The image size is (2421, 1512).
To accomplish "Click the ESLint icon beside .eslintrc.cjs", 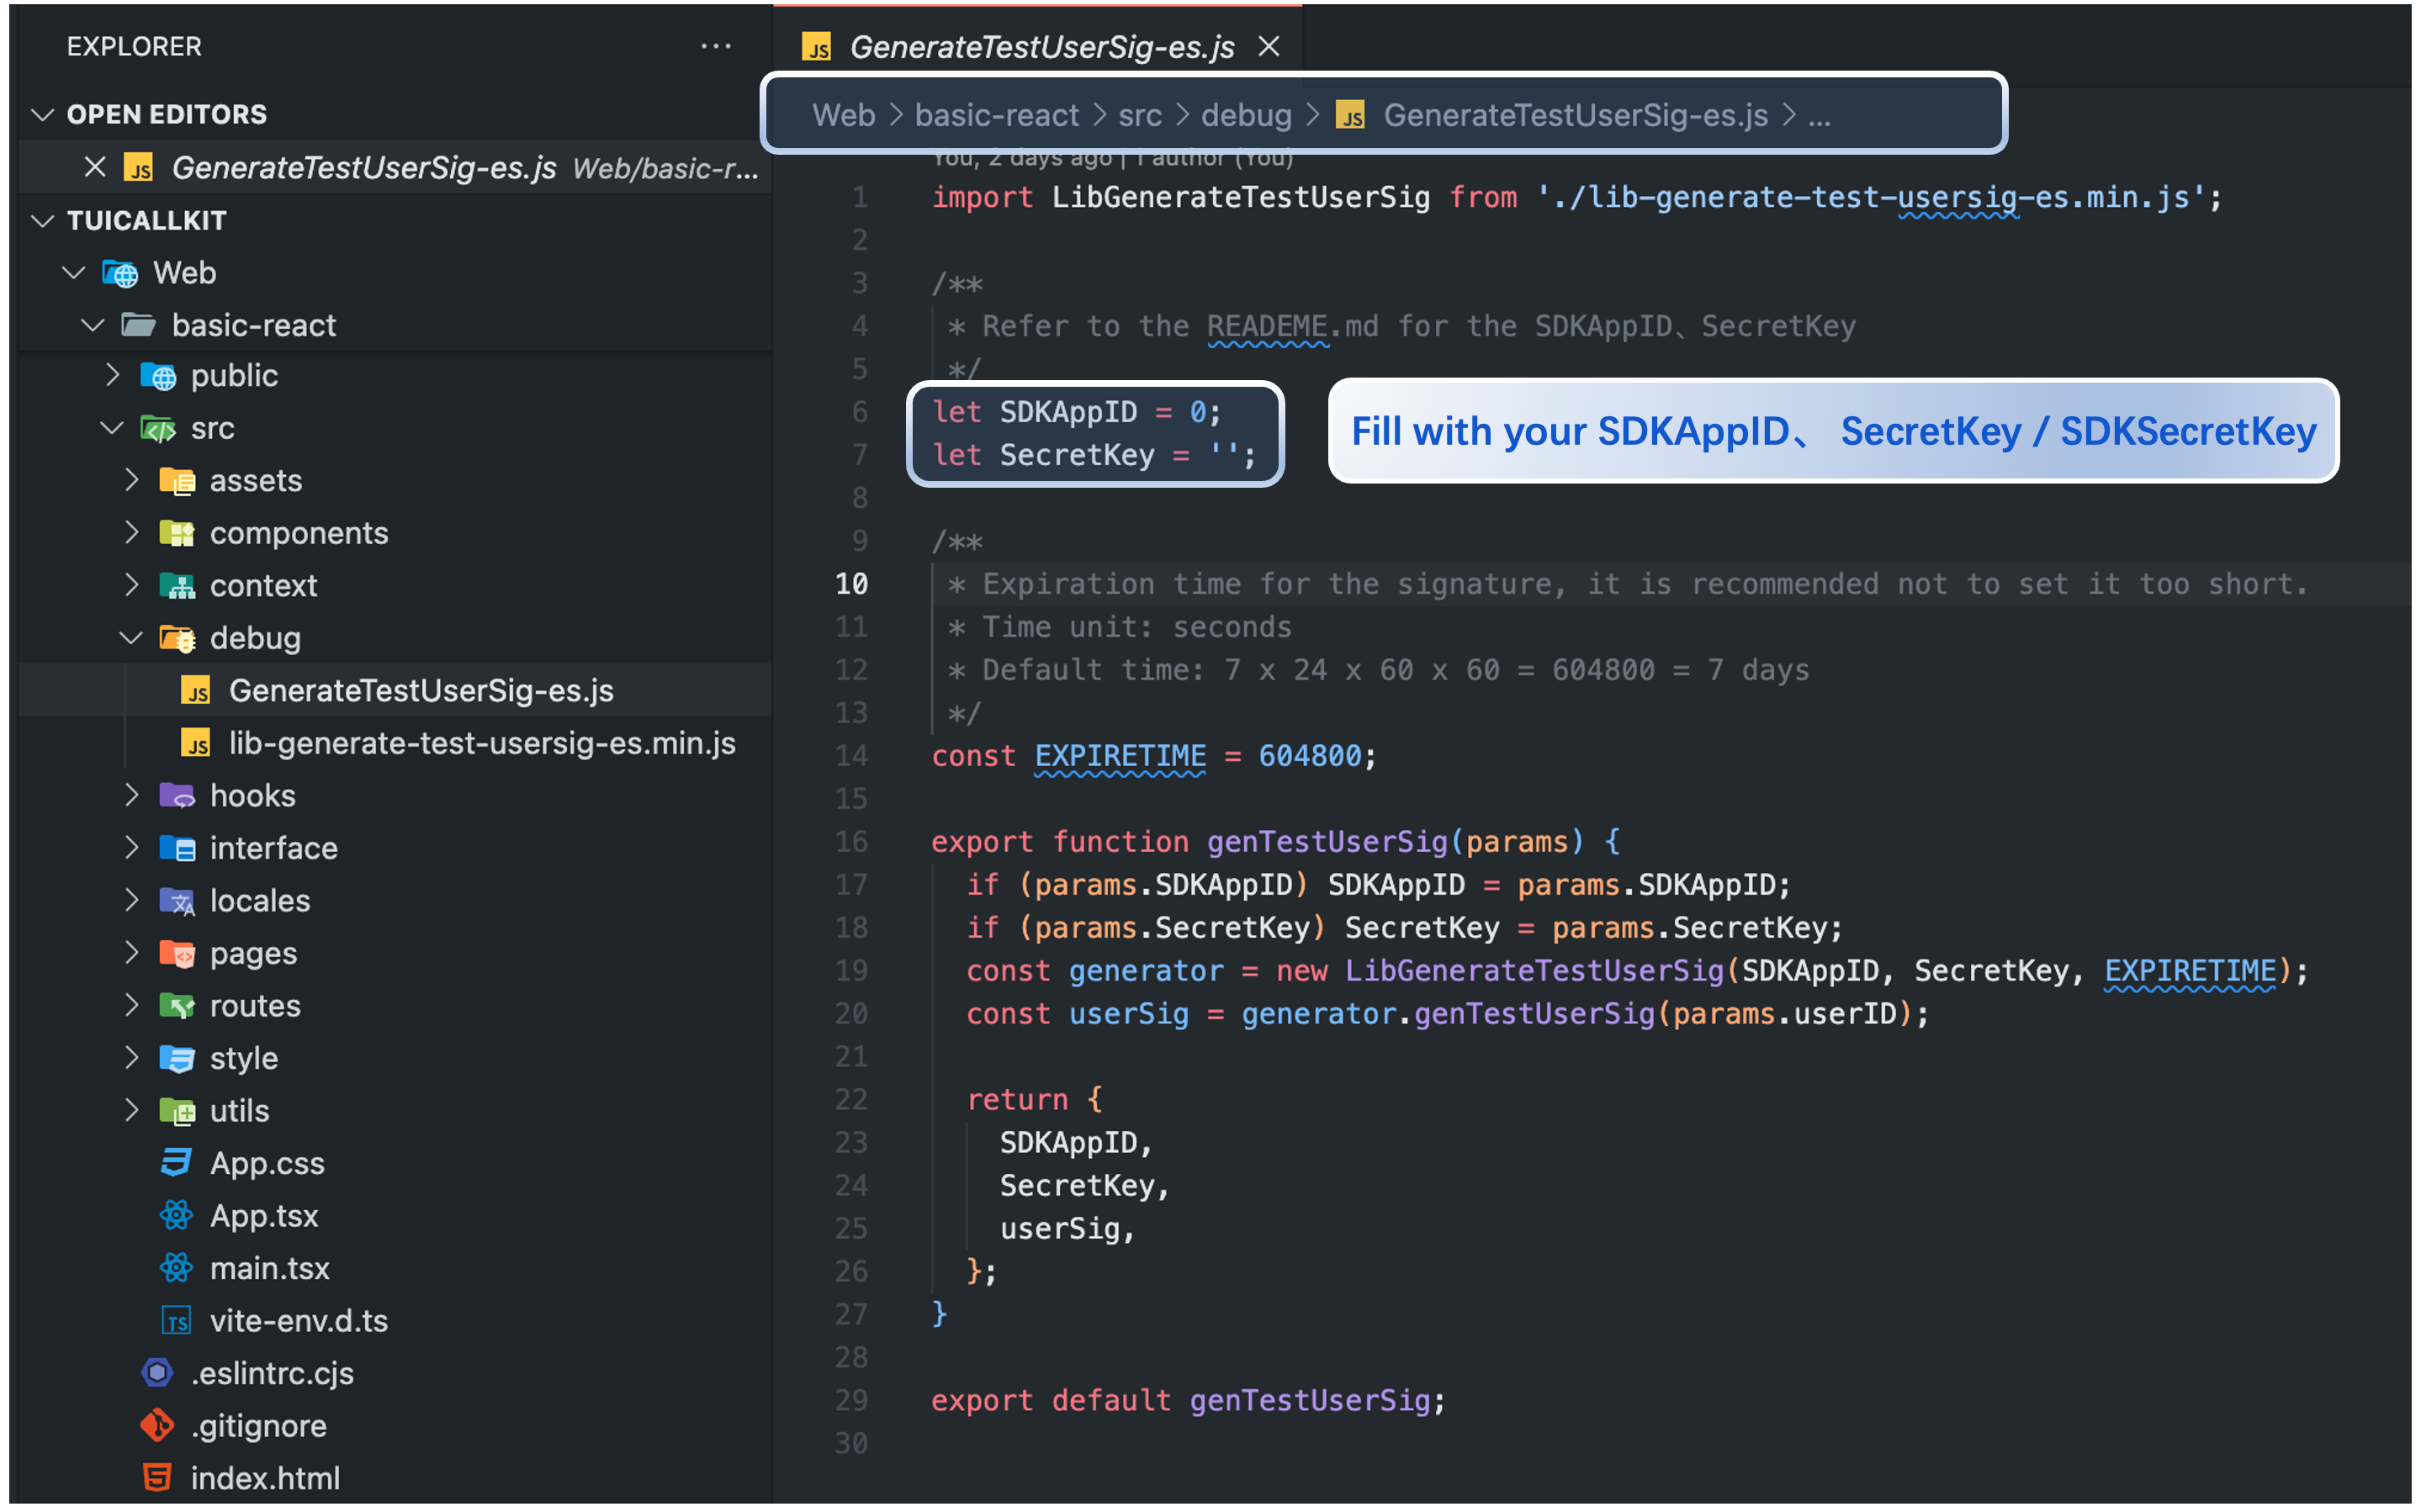I will [x=157, y=1372].
